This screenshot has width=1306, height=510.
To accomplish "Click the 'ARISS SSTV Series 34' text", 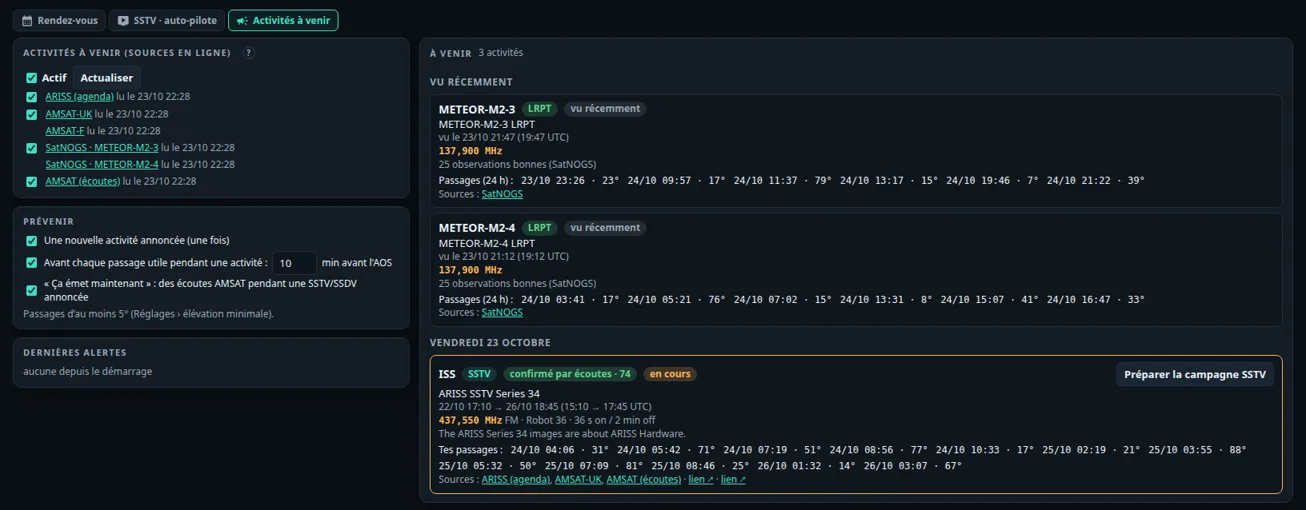I will pyautogui.click(x=489, y=393).
